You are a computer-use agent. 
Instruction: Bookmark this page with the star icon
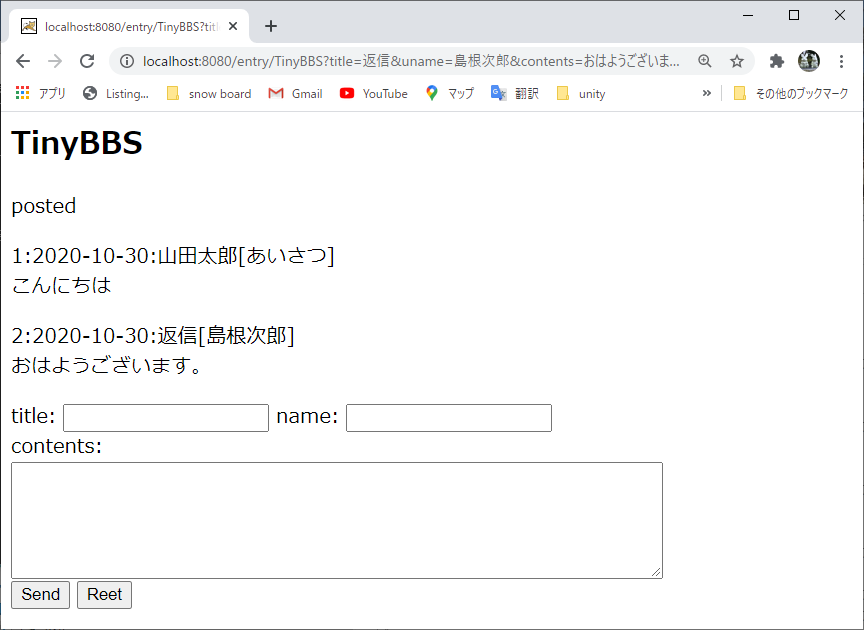[737, 61]
